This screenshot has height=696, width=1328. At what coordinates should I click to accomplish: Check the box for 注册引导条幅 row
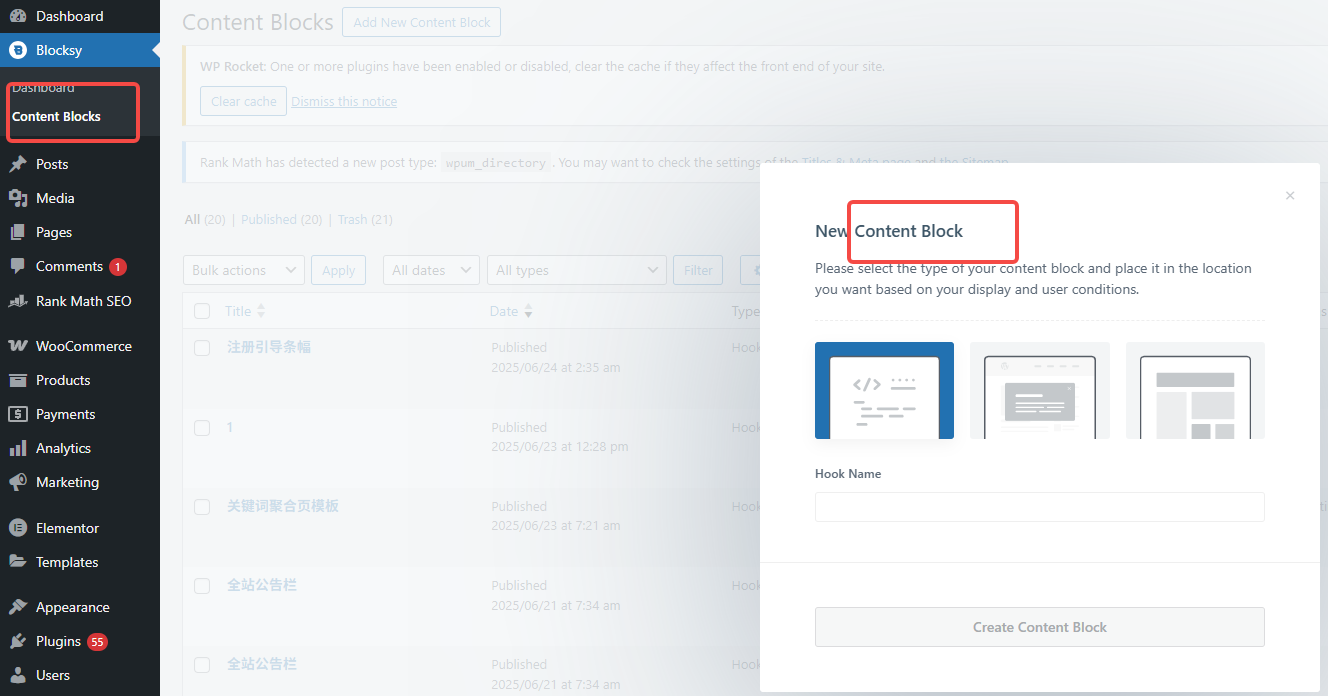click(202, 348)
